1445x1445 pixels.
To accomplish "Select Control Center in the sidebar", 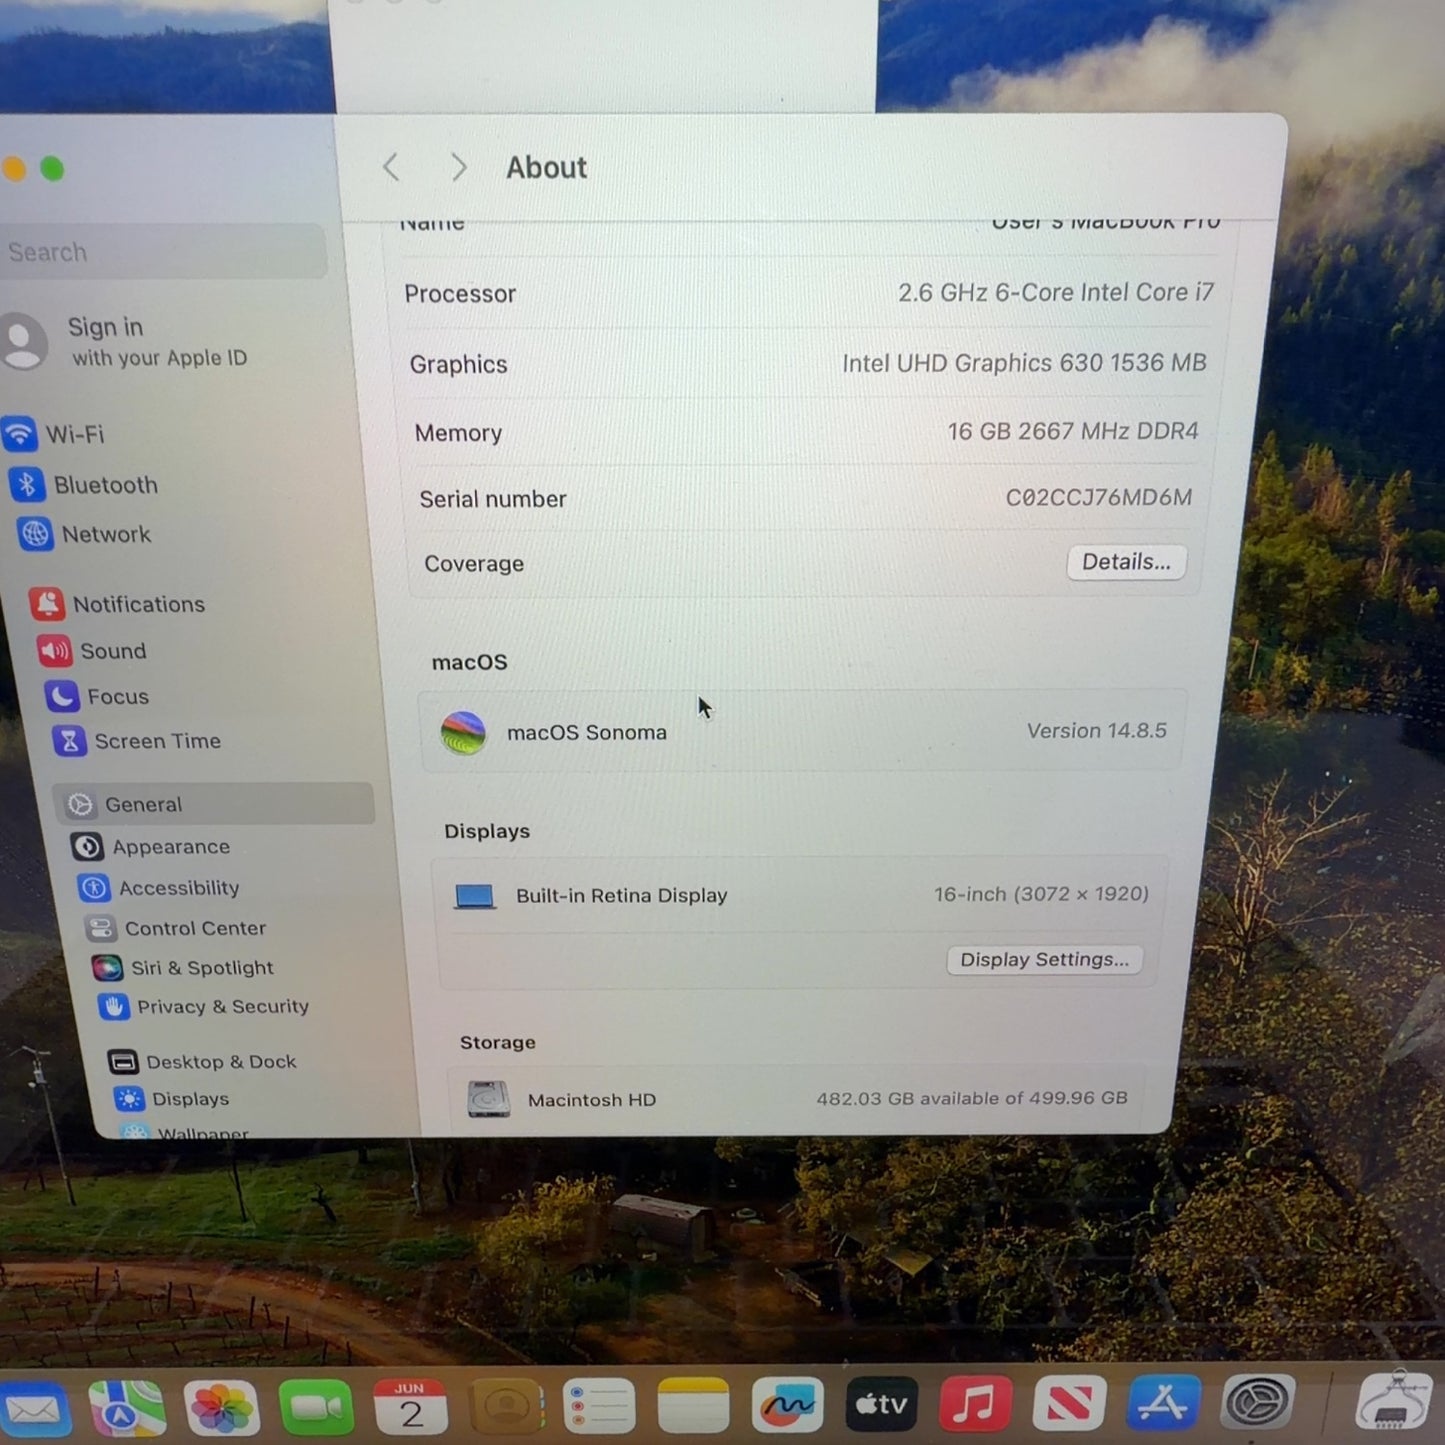I will (x=176, y=928).
